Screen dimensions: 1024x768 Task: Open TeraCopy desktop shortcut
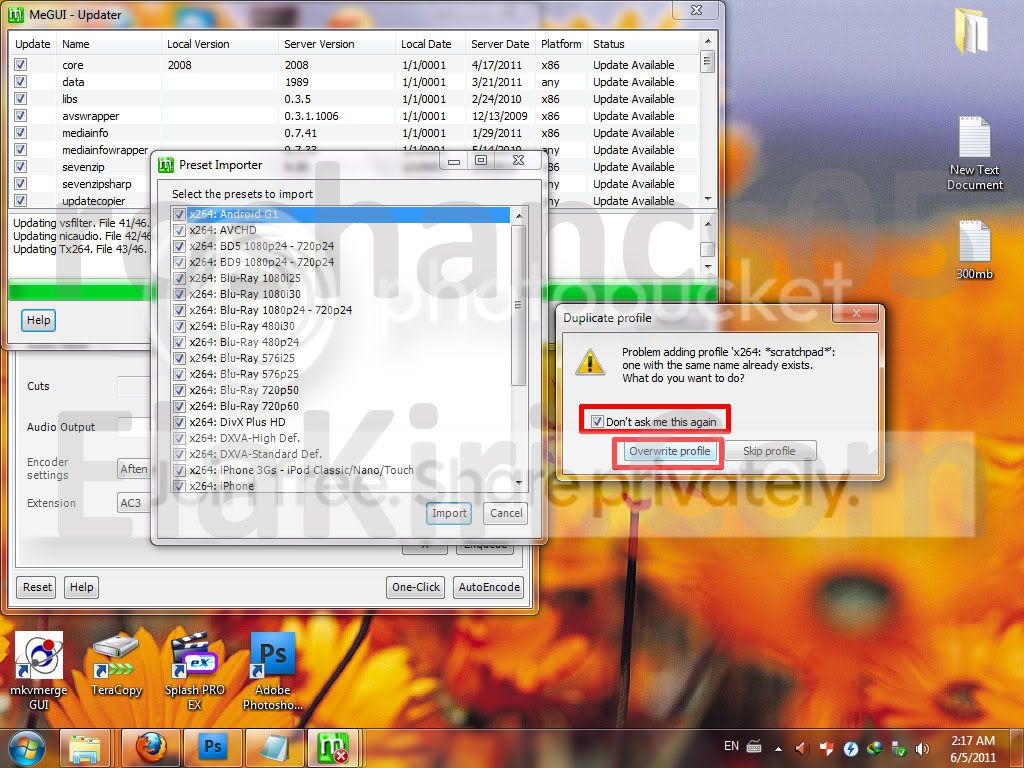tap(116, 664)
